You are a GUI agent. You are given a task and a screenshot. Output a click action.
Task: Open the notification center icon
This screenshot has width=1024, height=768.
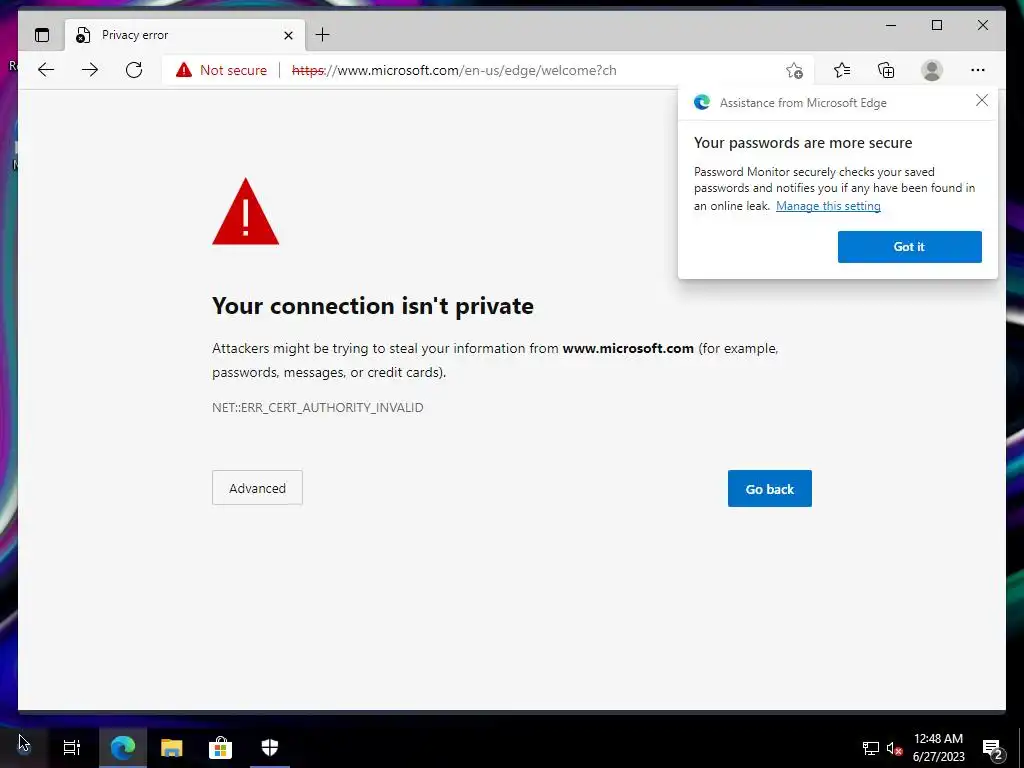tap(993, 748)
